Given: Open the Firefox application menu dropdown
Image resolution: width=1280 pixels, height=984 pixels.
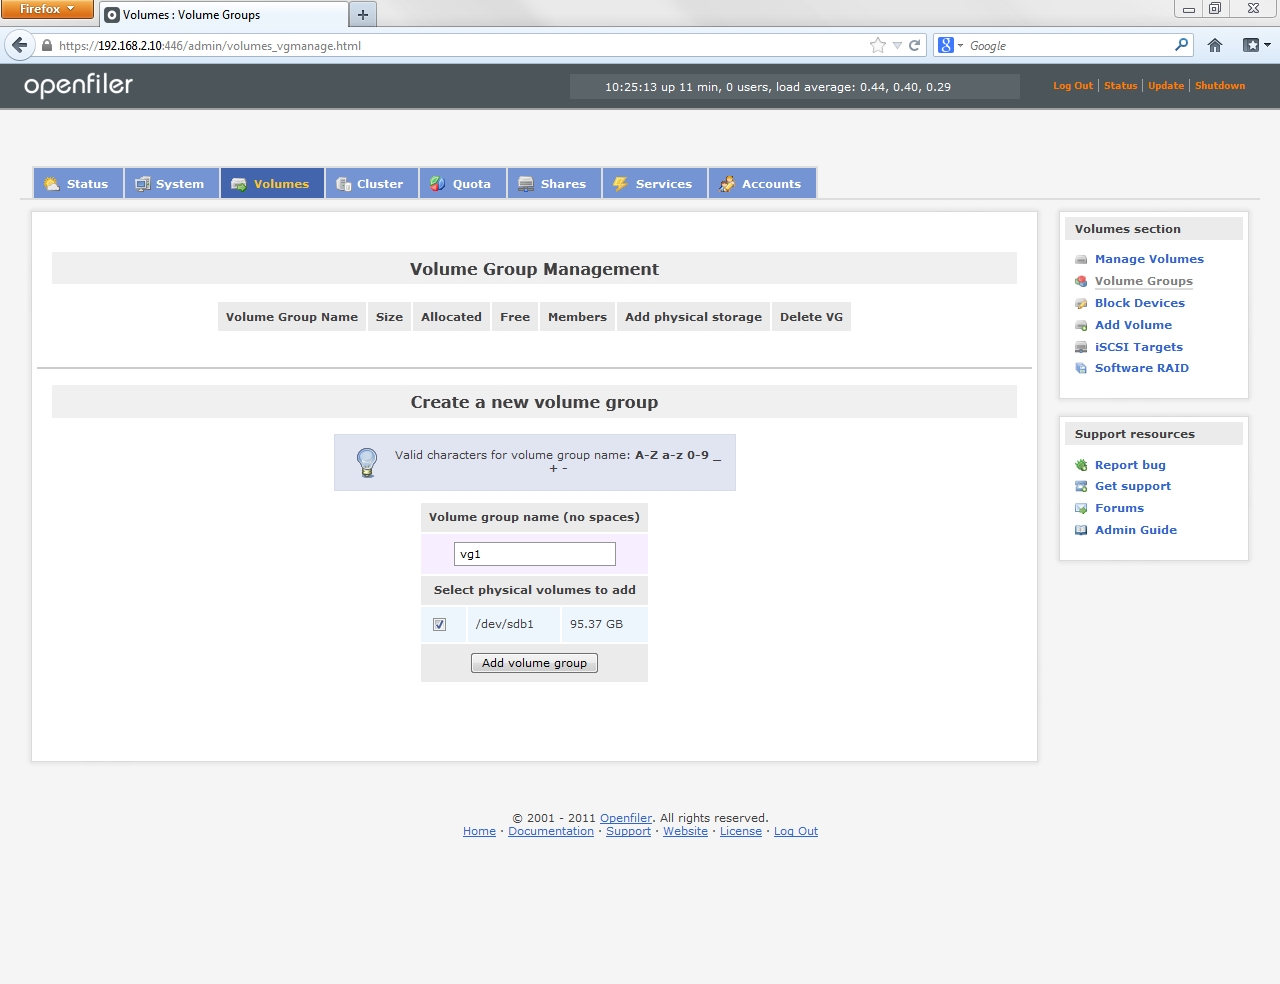Looking at the screenshot, I should (46, 9).
